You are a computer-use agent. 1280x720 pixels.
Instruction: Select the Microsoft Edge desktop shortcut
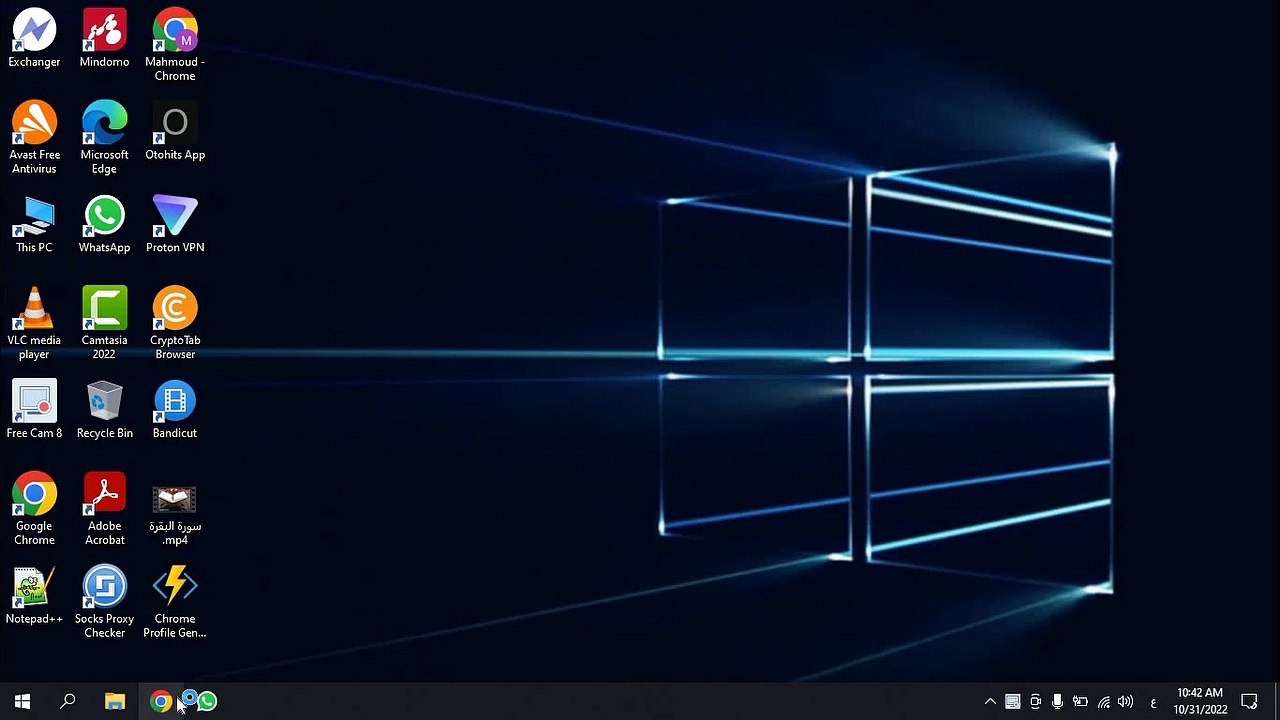pyautogui.click(x=104, y=138)
